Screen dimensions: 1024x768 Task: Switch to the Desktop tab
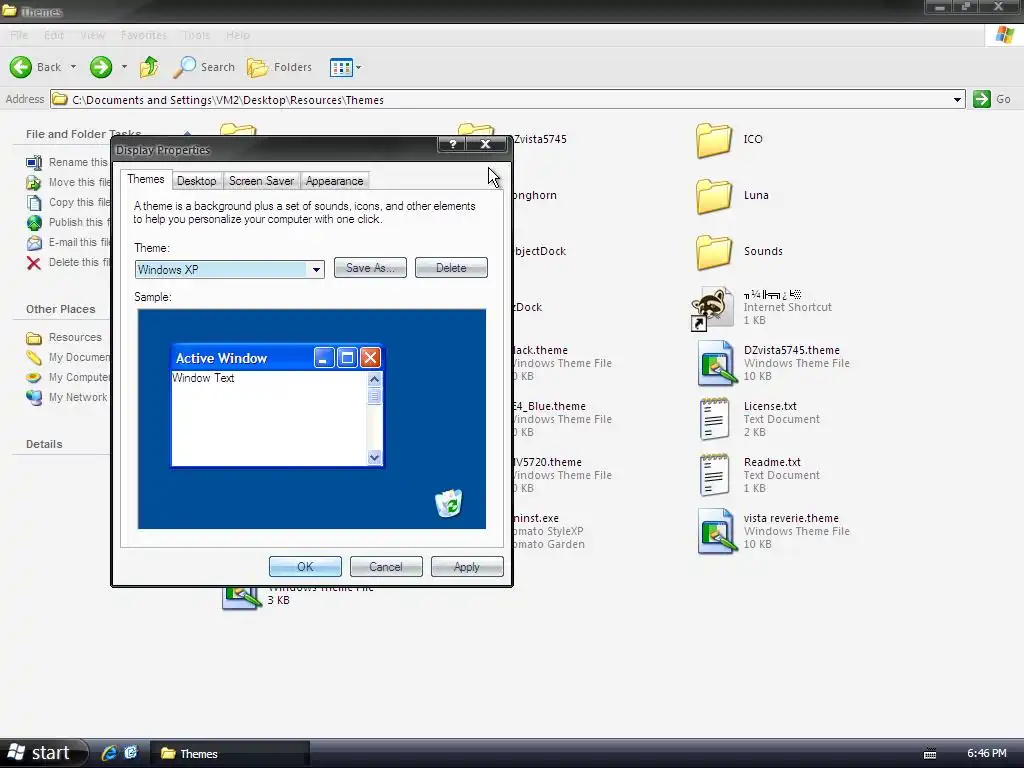coord(196,181)
